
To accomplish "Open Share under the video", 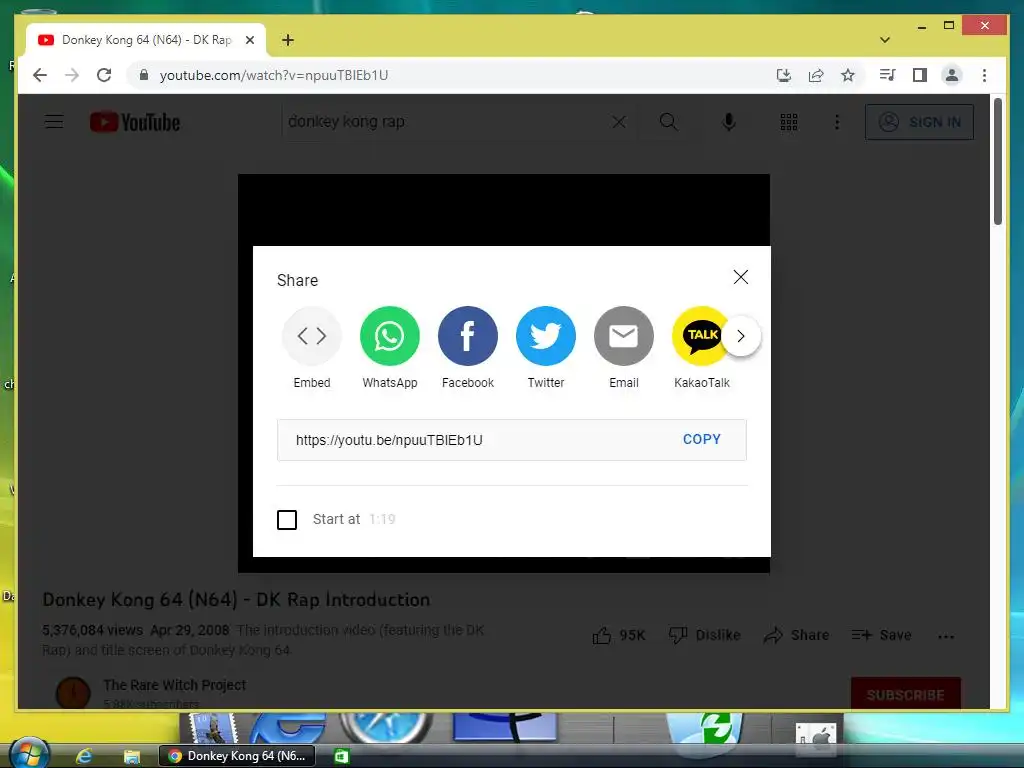I will coord(796,635).
